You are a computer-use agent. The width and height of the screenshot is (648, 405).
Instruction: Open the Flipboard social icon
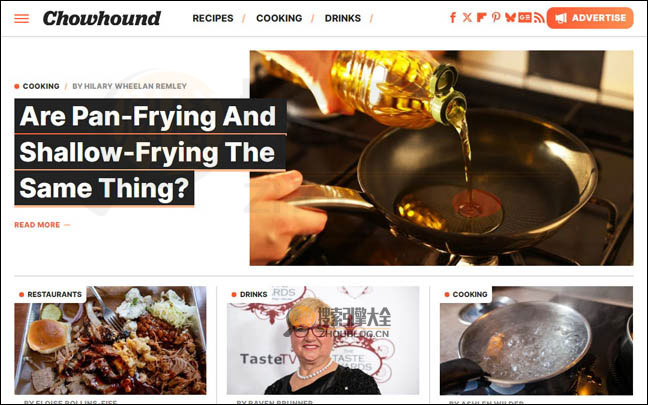pos(481,17)
